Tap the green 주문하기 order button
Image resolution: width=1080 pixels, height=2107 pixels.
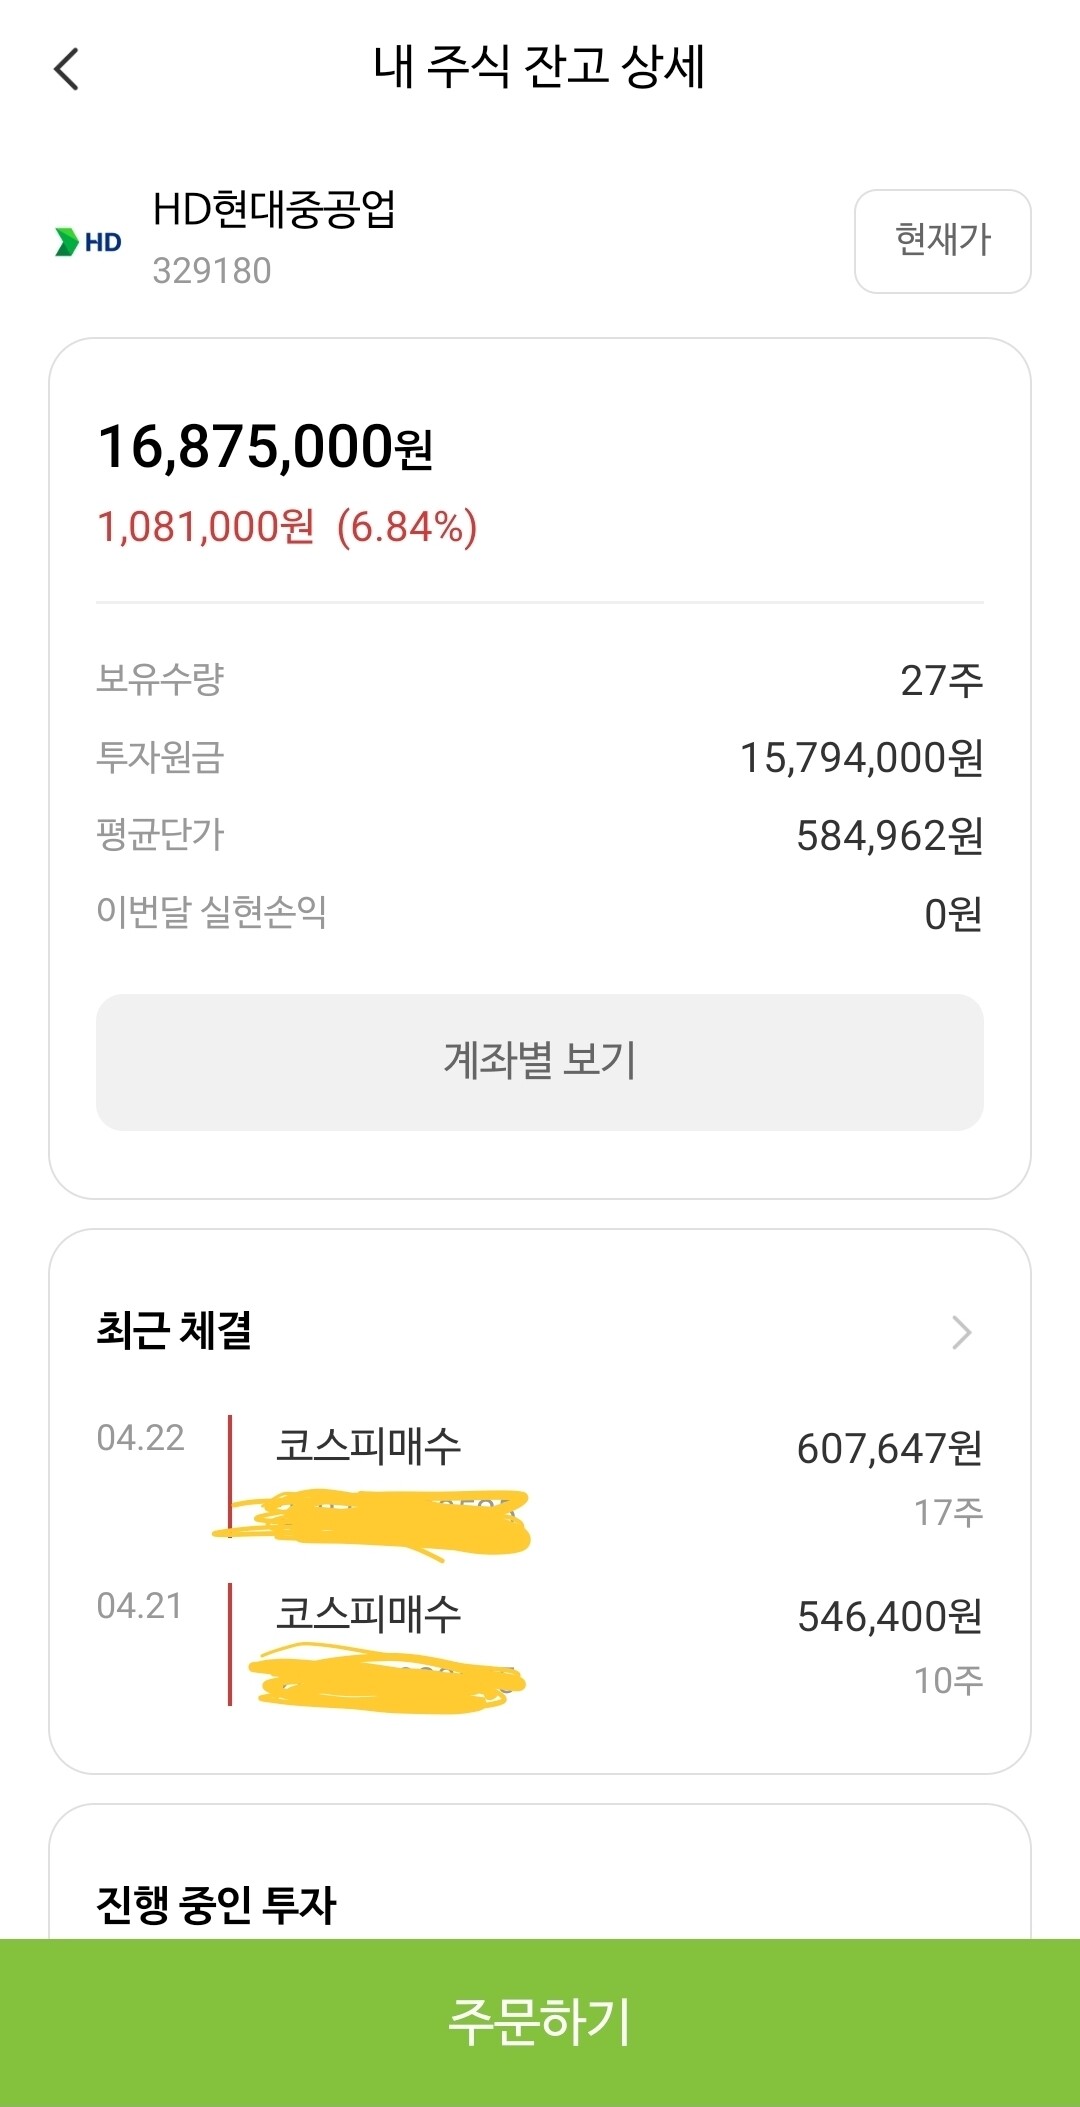(540, 2022)
